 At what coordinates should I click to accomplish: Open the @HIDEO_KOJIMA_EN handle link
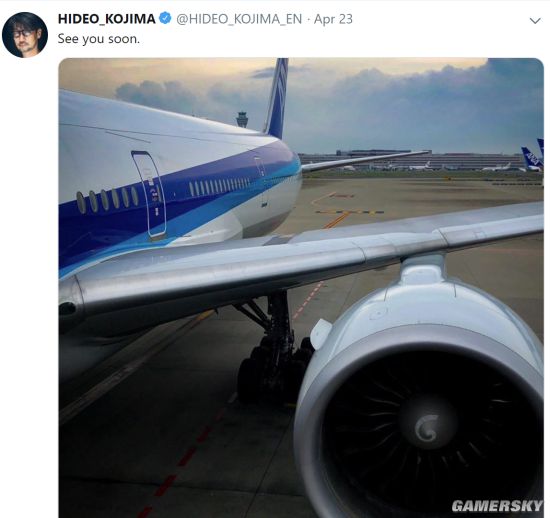tap(239, 19)
